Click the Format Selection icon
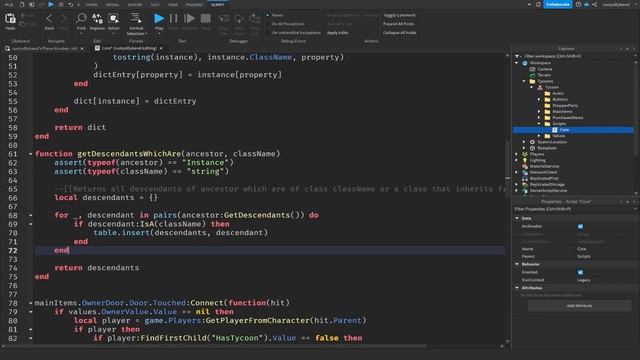This screenshot has height=360, width=640. (136, 18)
